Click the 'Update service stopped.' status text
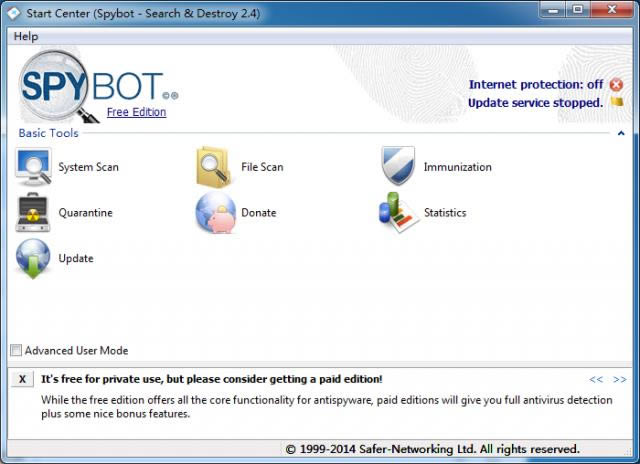Viewport: 640px width, 464px height. 535,103
